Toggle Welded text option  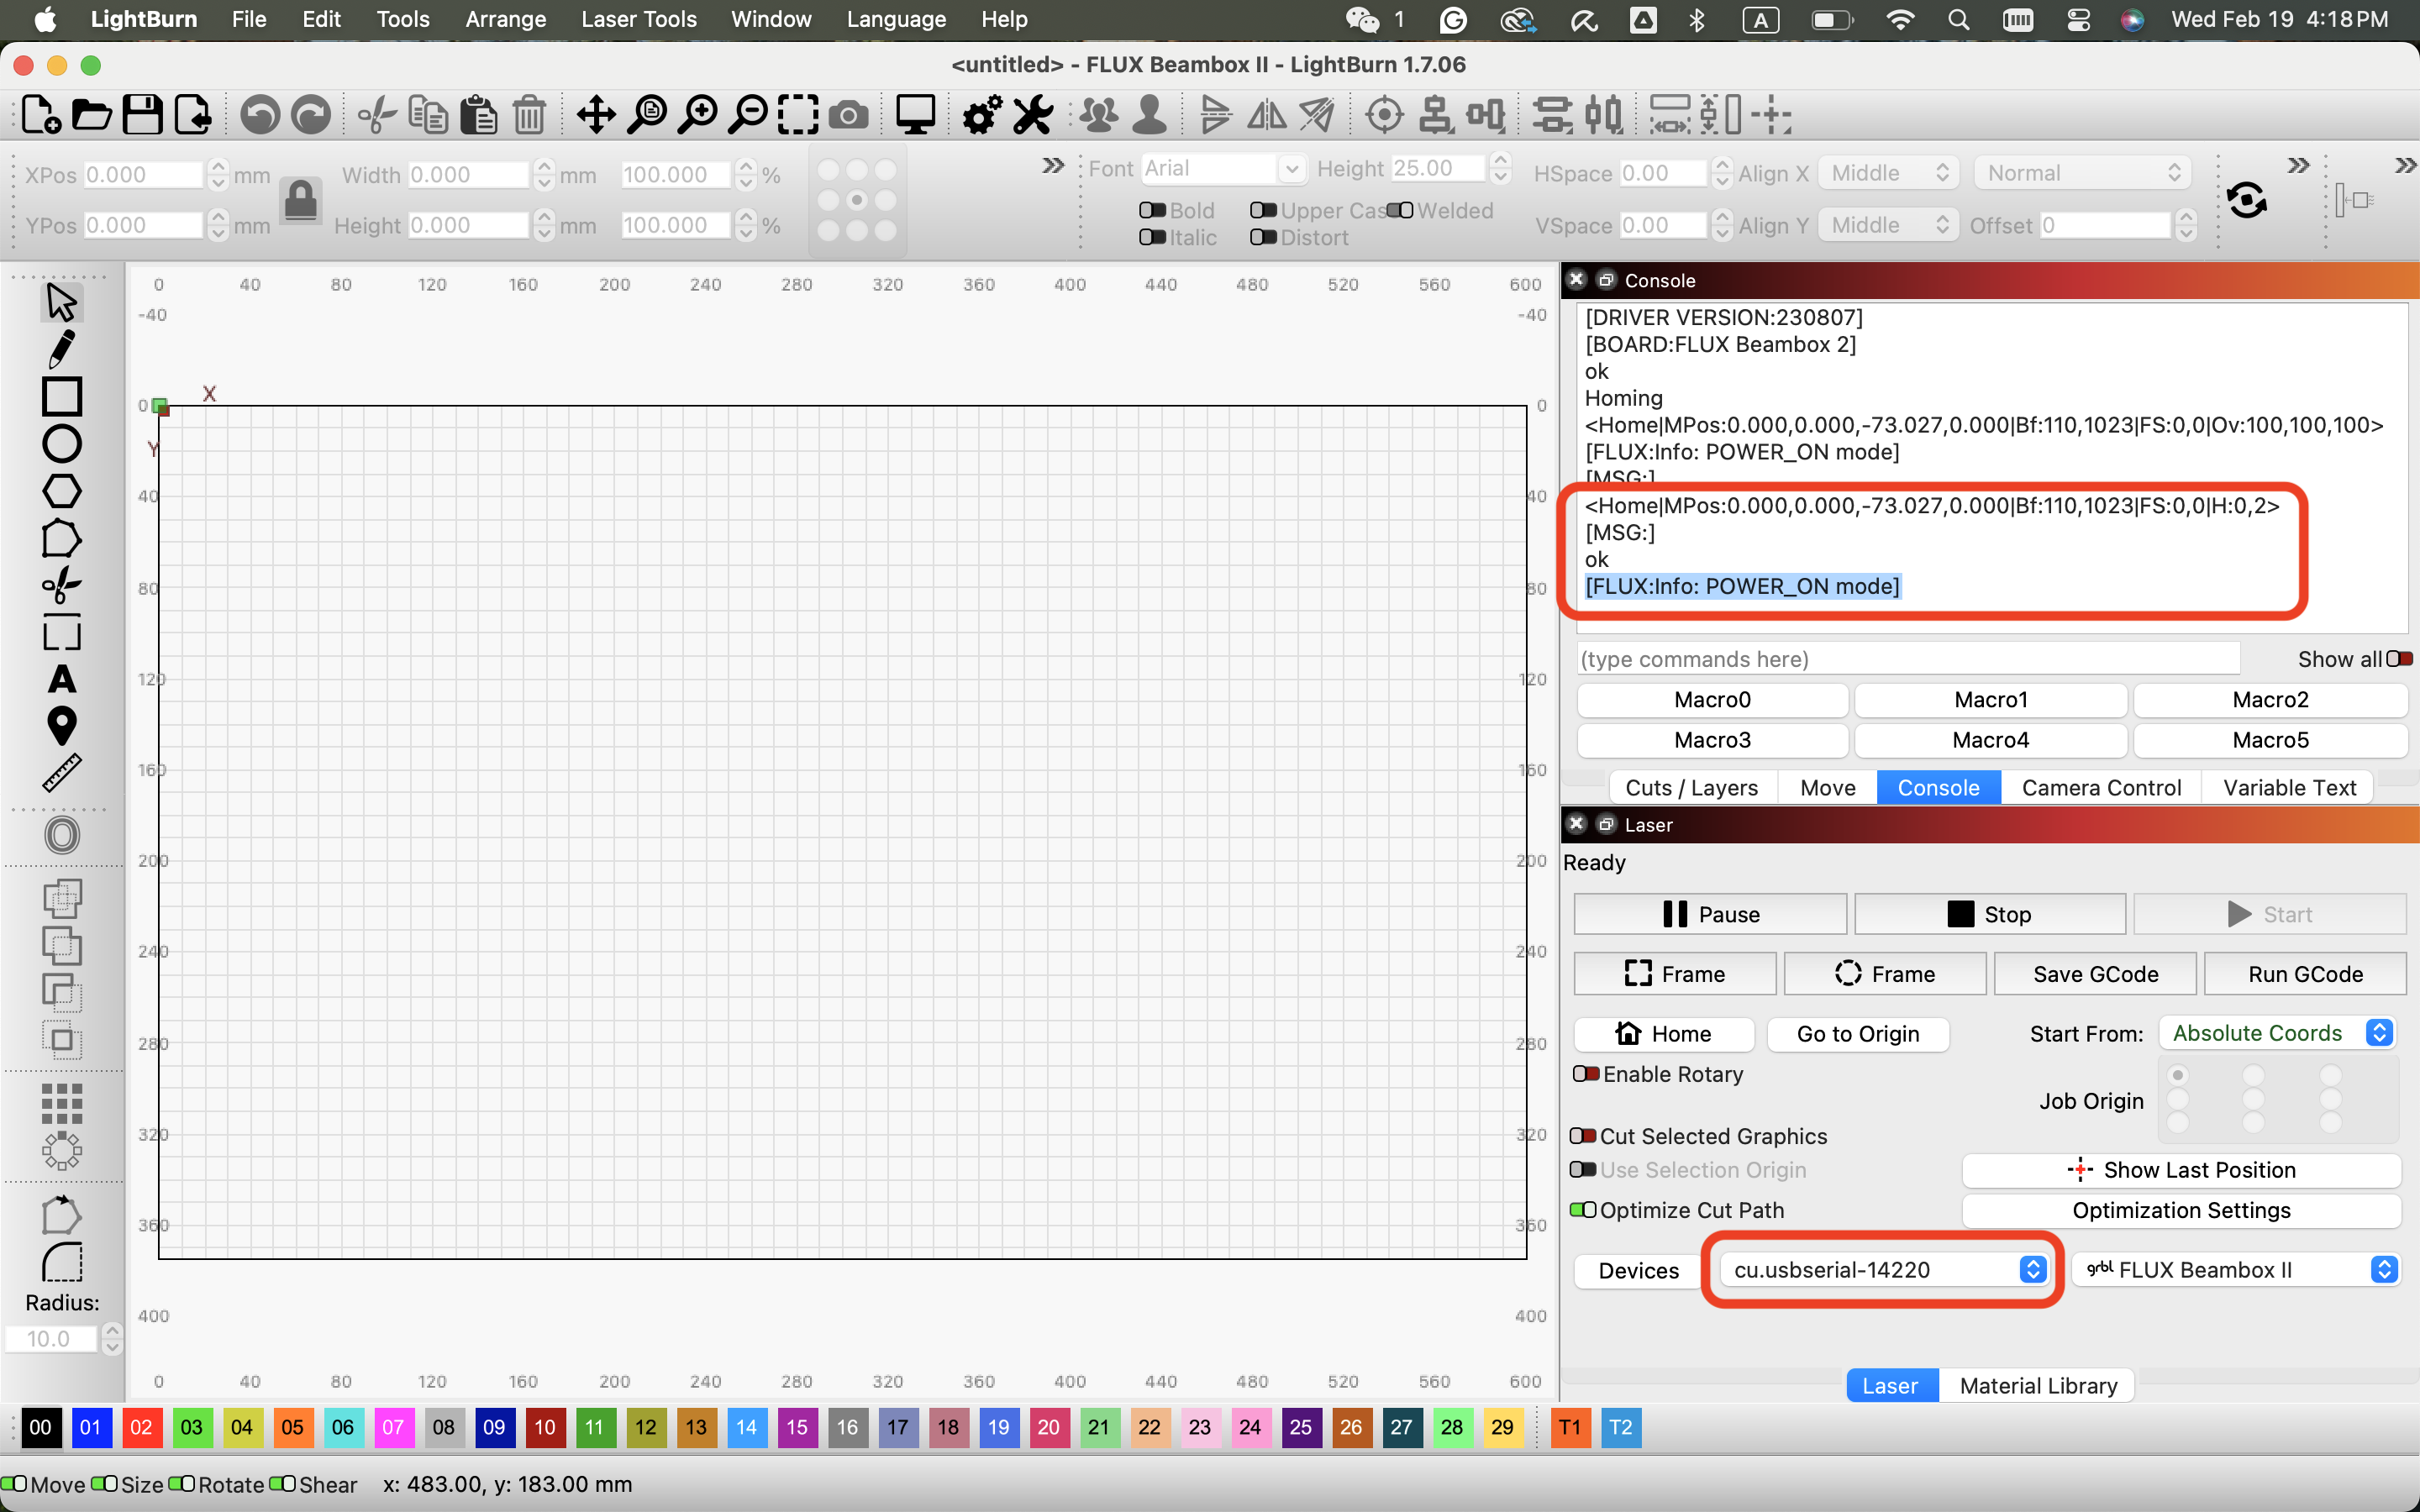pos(1400,211)
